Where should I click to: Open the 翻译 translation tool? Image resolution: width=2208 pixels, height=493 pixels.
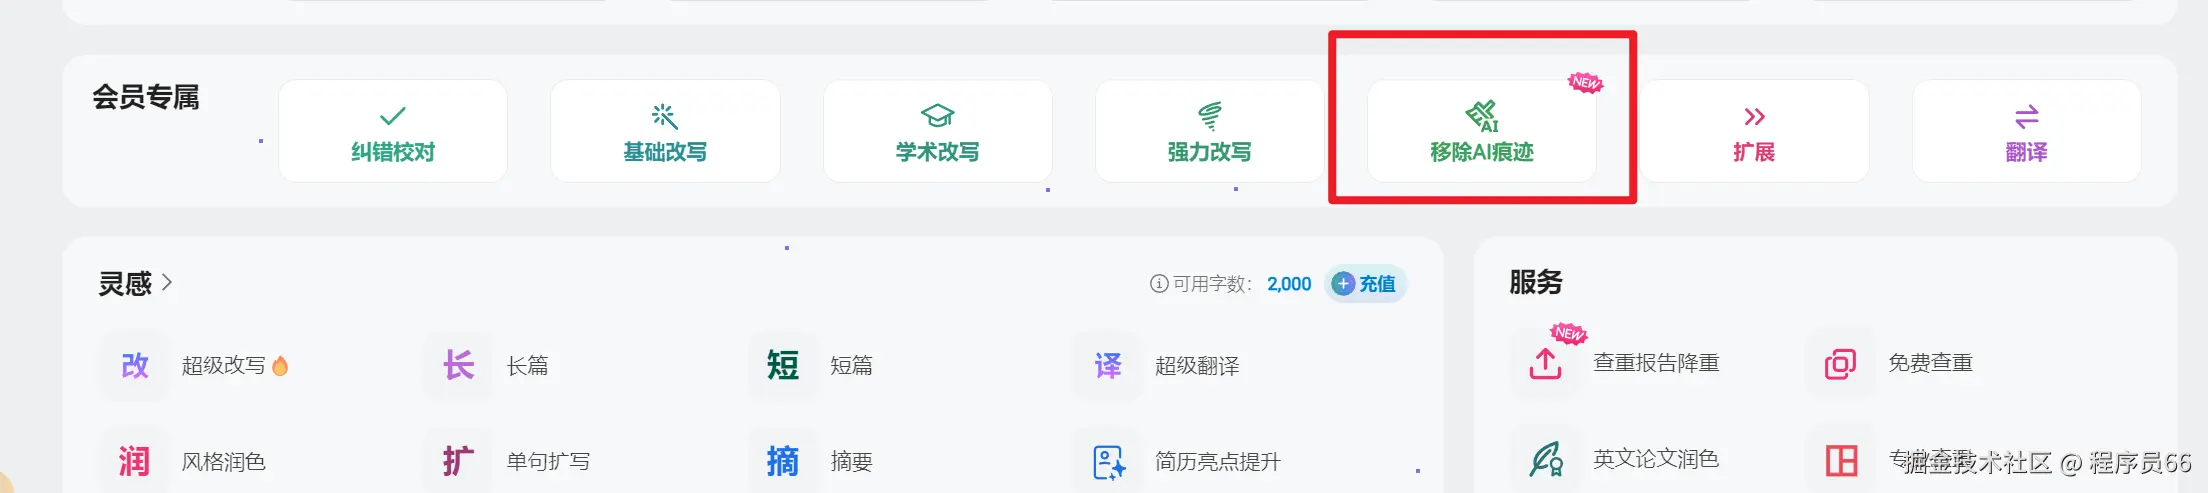[x=2026, y=131]
